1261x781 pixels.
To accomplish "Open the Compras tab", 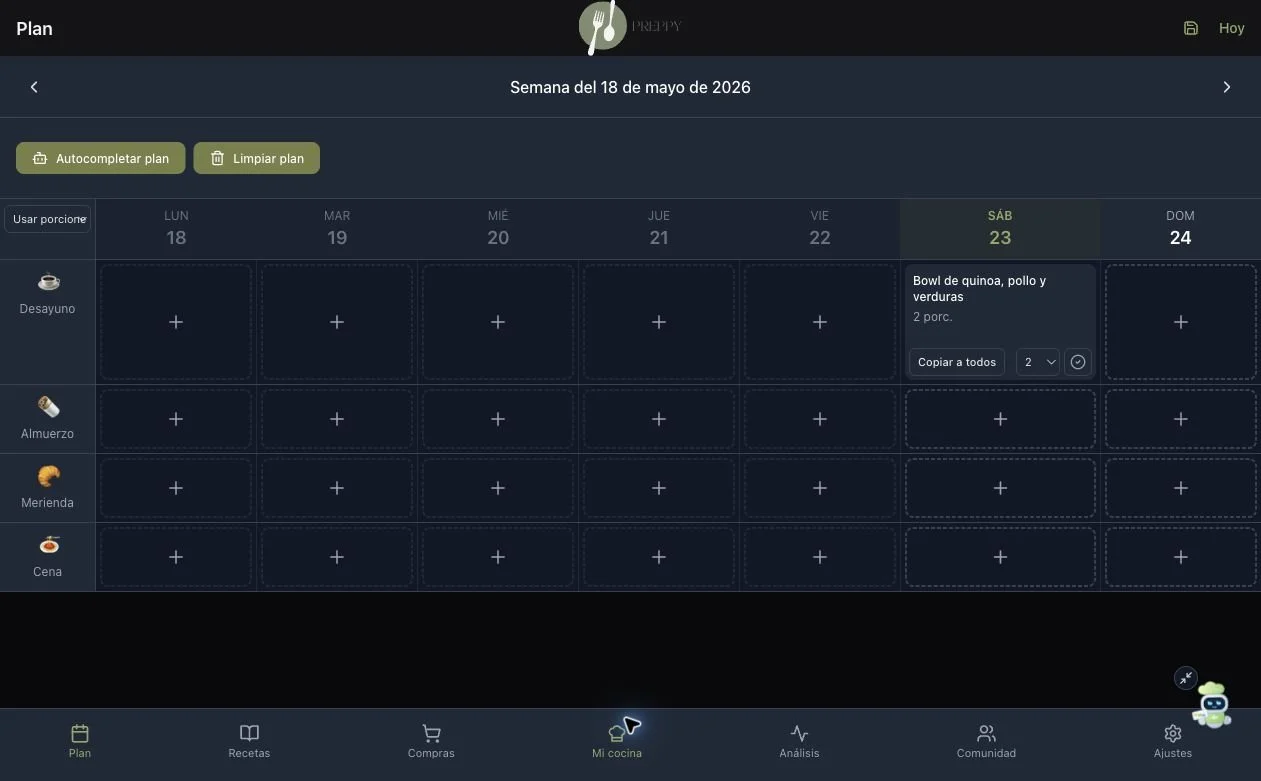I will [x=431, y=741].
